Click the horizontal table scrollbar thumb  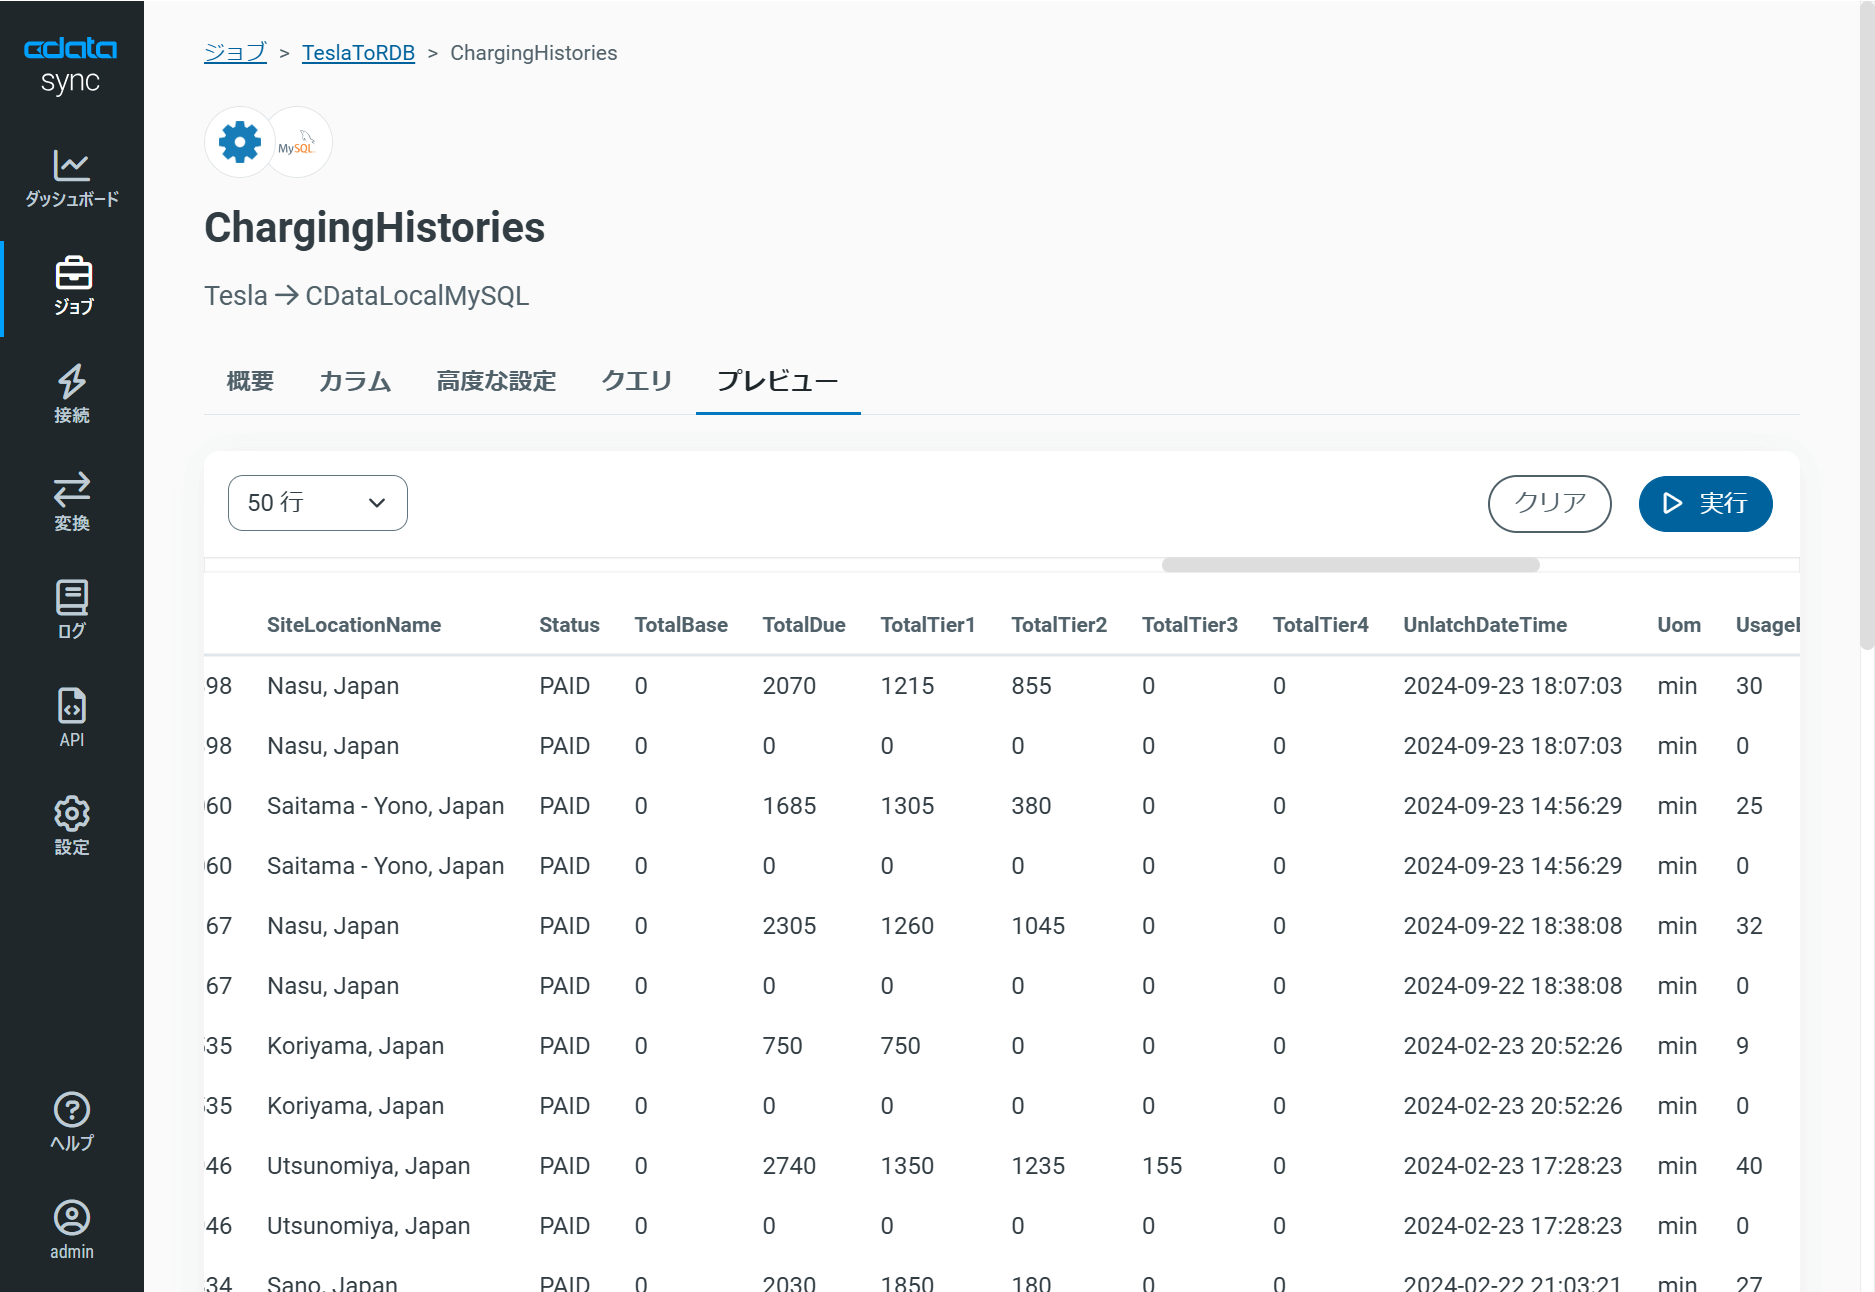[1351, 565]
